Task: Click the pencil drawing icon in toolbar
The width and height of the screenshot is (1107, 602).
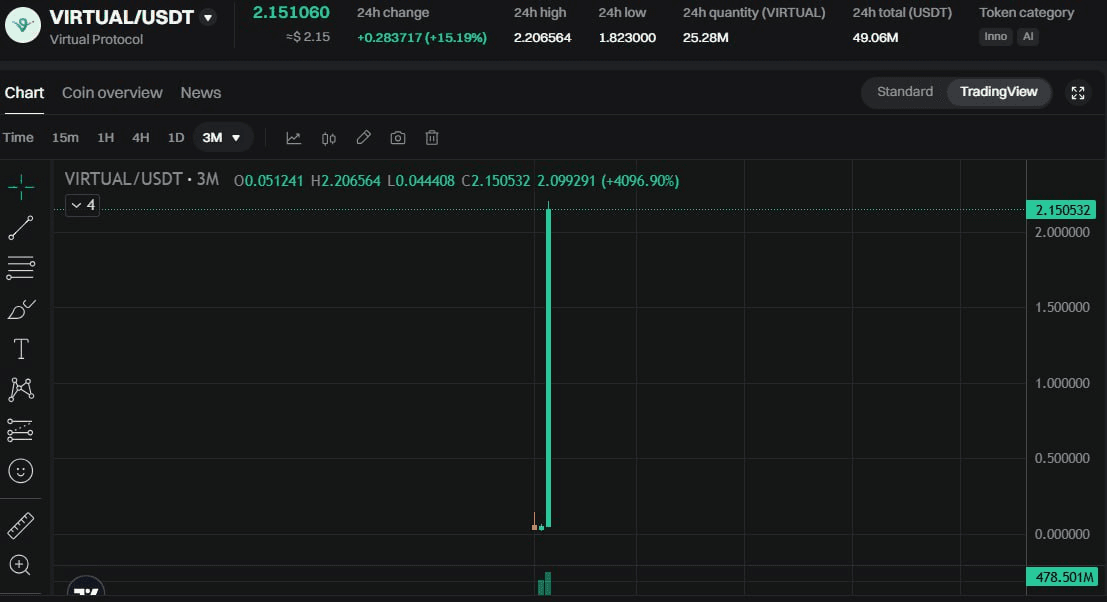Action: pyautogui.click(x=364, y=138)
